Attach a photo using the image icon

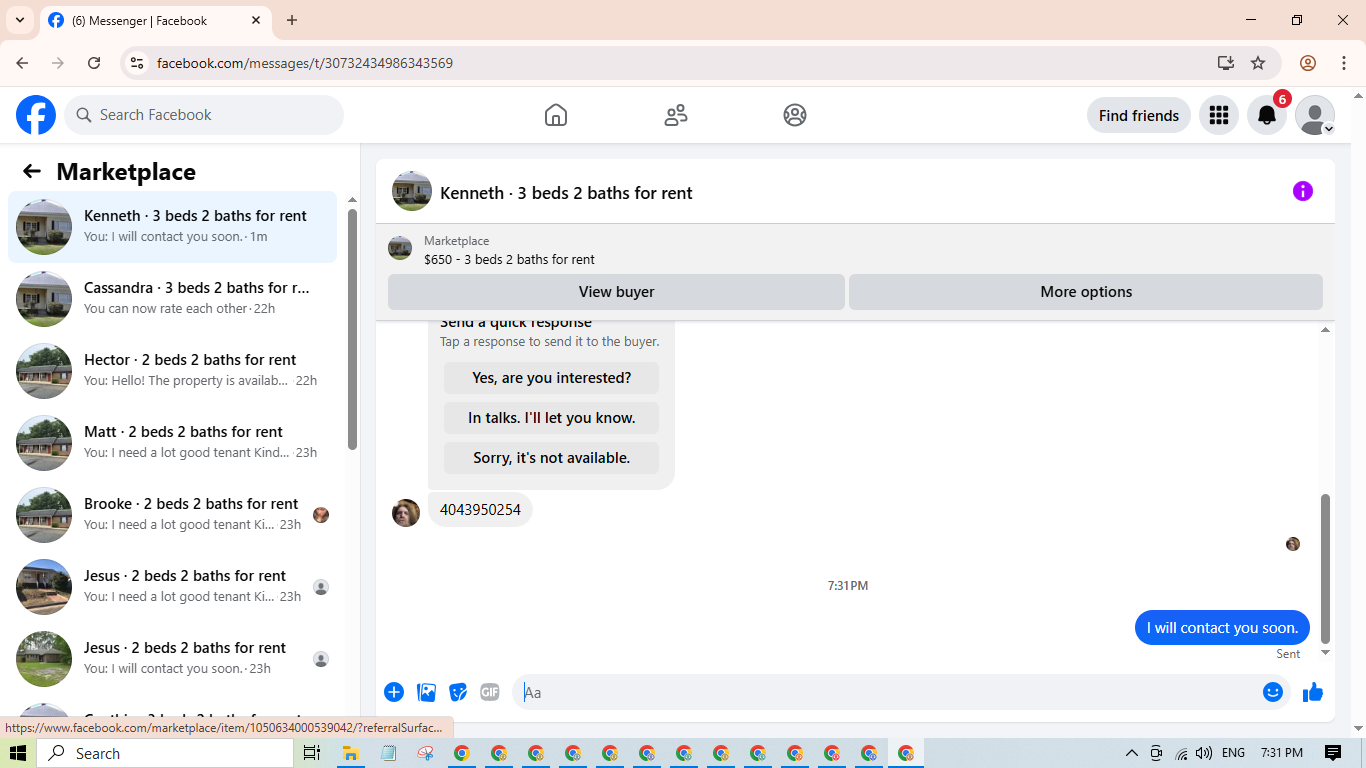tap(427, 692)
